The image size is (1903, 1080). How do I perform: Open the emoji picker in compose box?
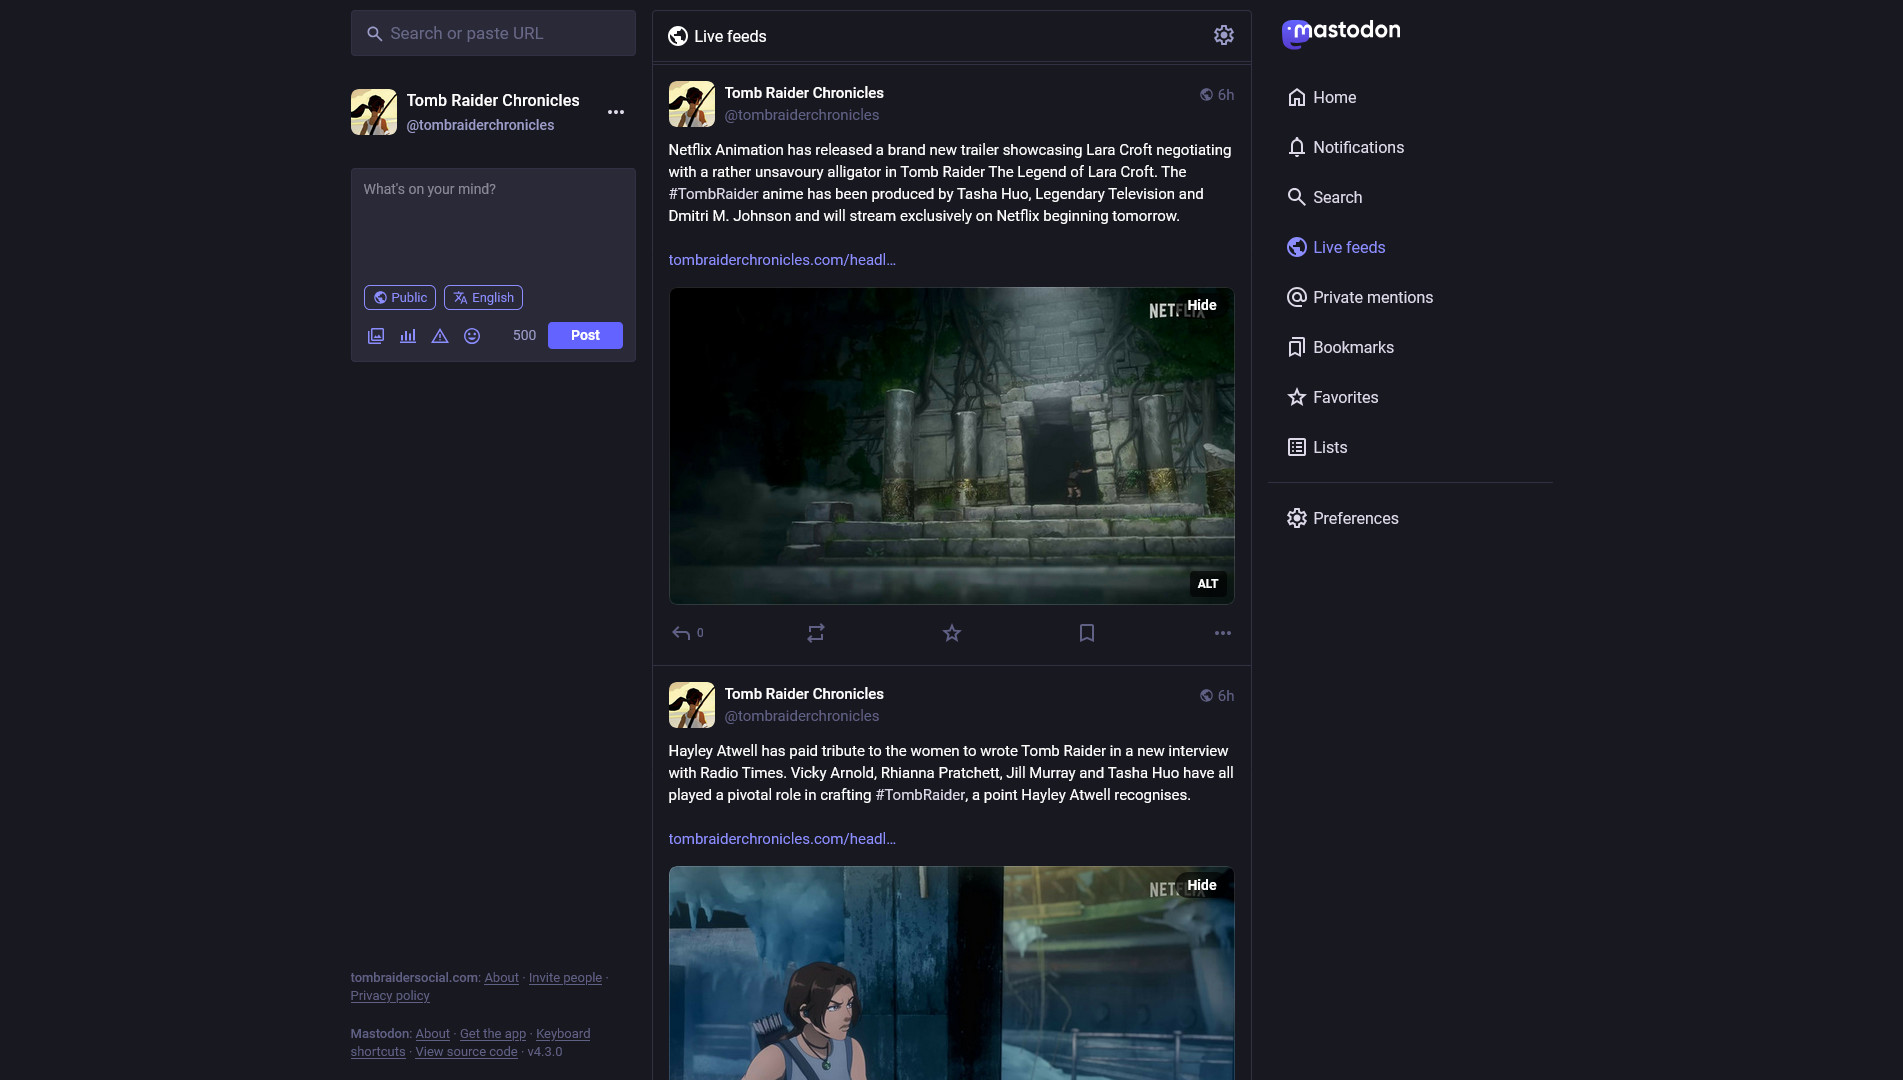(x=472, y=336)
